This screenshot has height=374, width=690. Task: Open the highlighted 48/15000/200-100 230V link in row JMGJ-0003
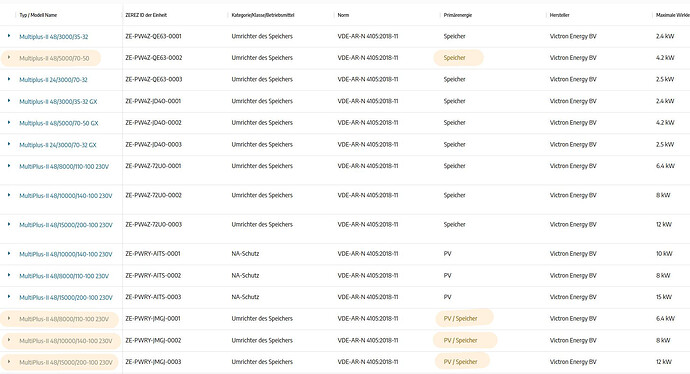pos(66,363)
